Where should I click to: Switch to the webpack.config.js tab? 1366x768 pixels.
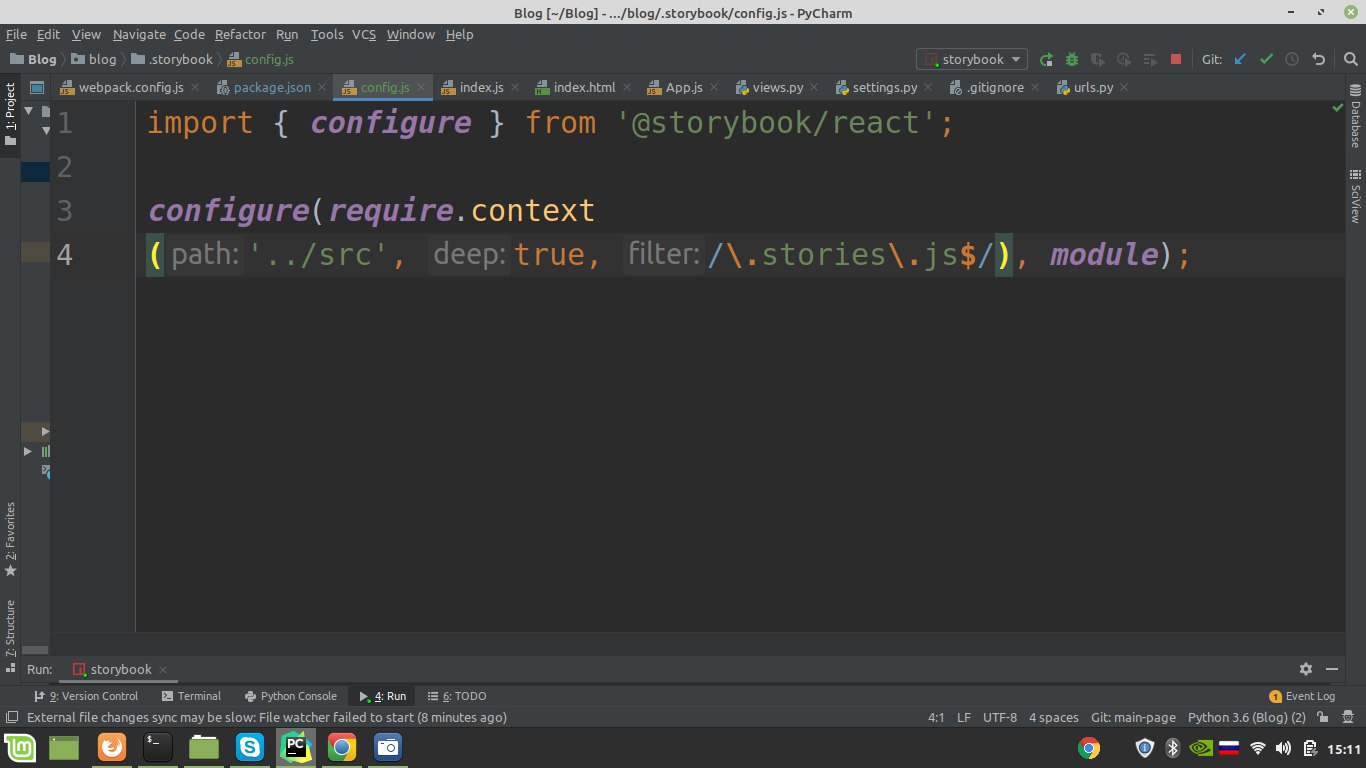130,88
